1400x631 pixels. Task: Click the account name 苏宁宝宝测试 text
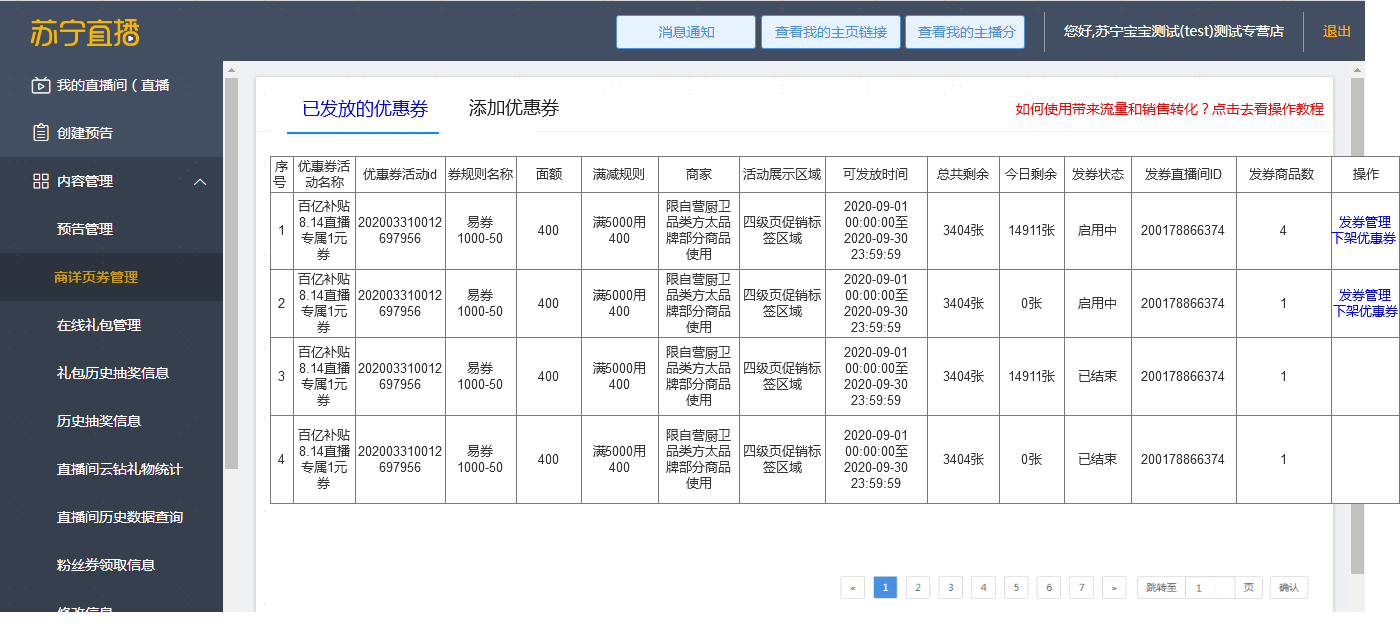[x=1137, y=32]
